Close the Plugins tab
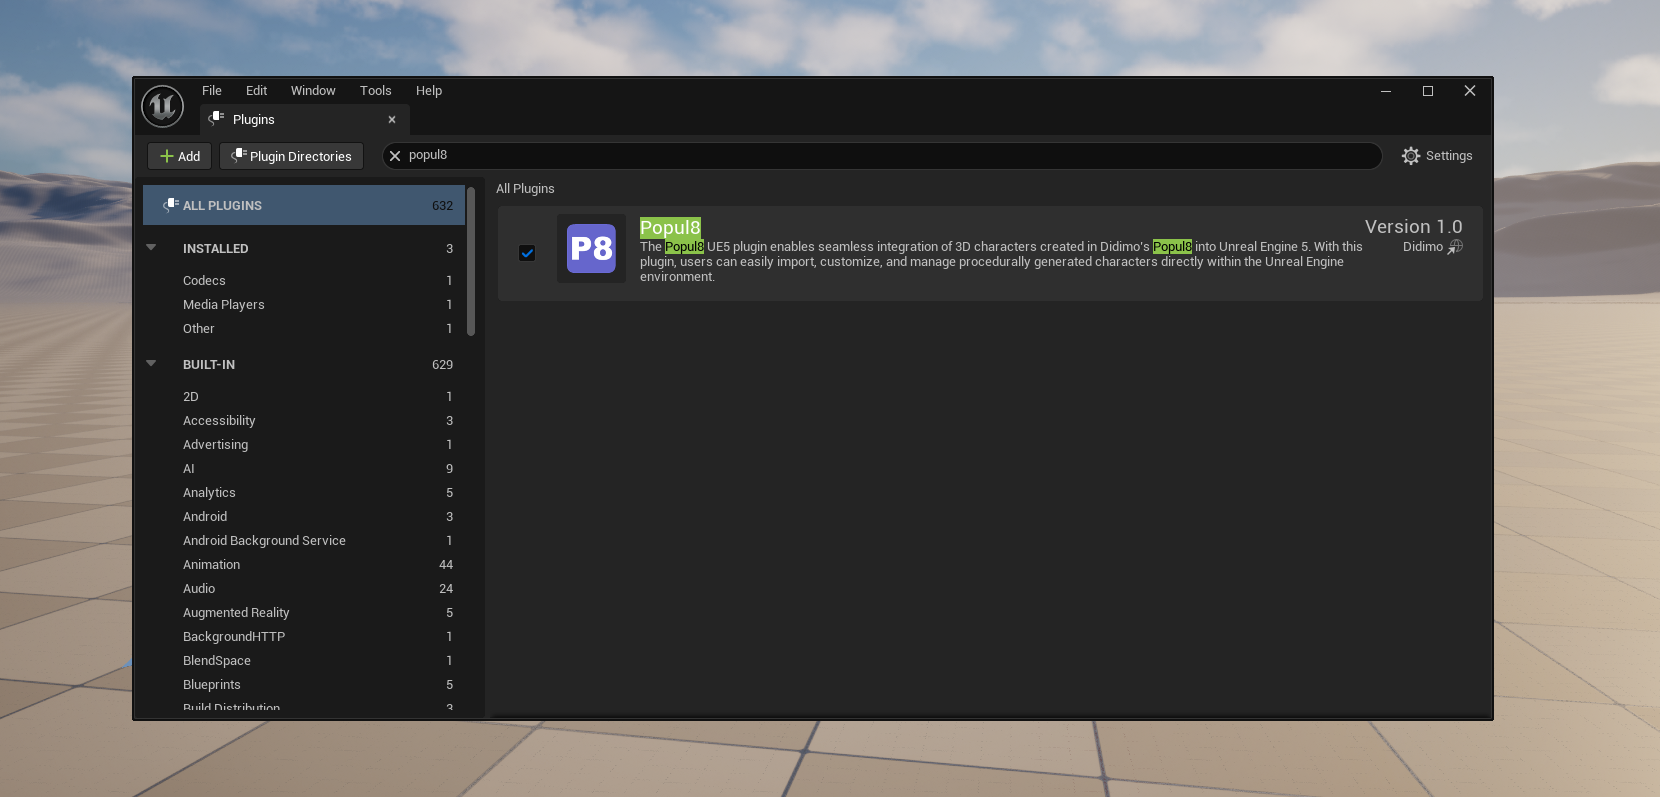The image size is (1660, 797). (392, 120)
